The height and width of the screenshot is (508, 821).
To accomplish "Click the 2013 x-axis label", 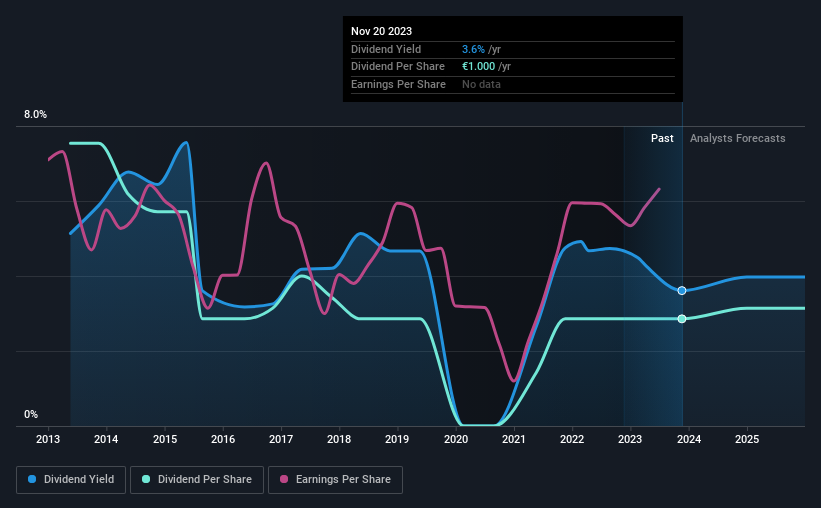I will 48,439.
